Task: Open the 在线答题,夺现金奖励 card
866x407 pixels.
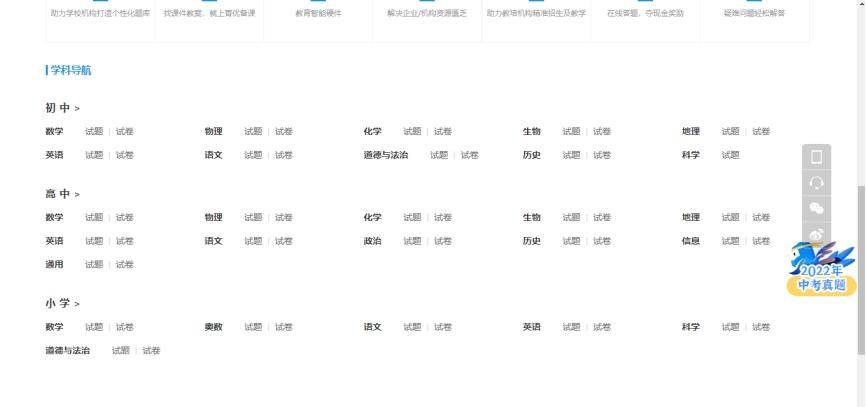Action: click(x=645, y=19)
